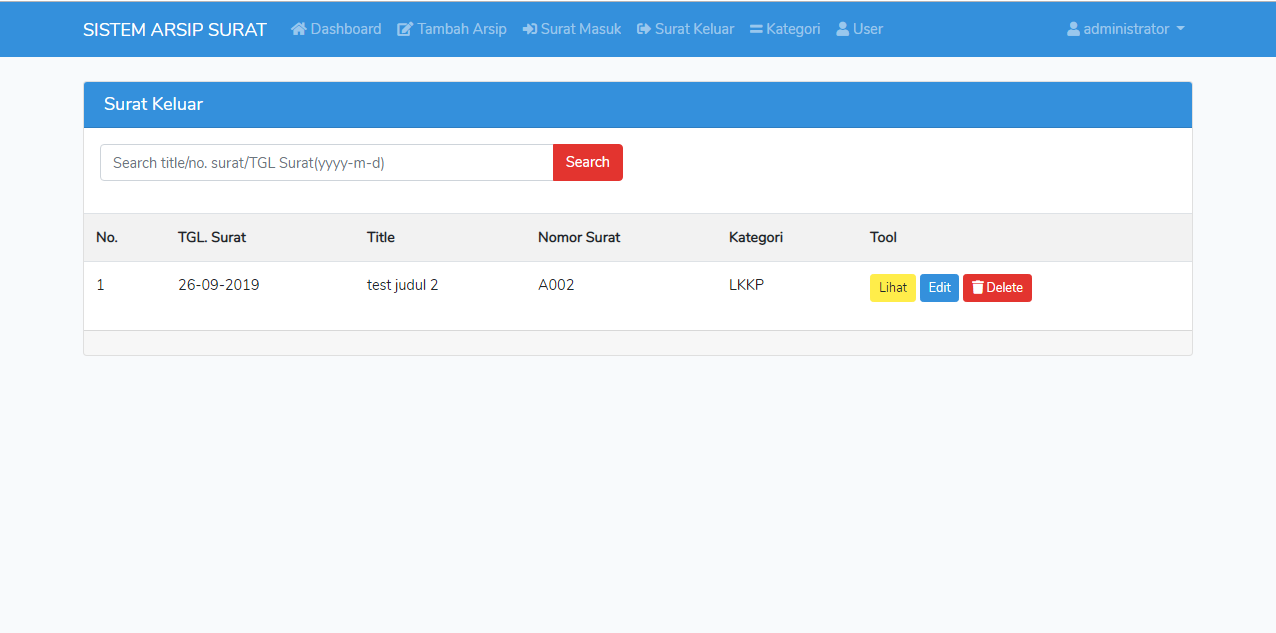Click the Surat Masuk sign-in icon
Viewport: 1276px width, 633px height.
(x=530, y=29)
